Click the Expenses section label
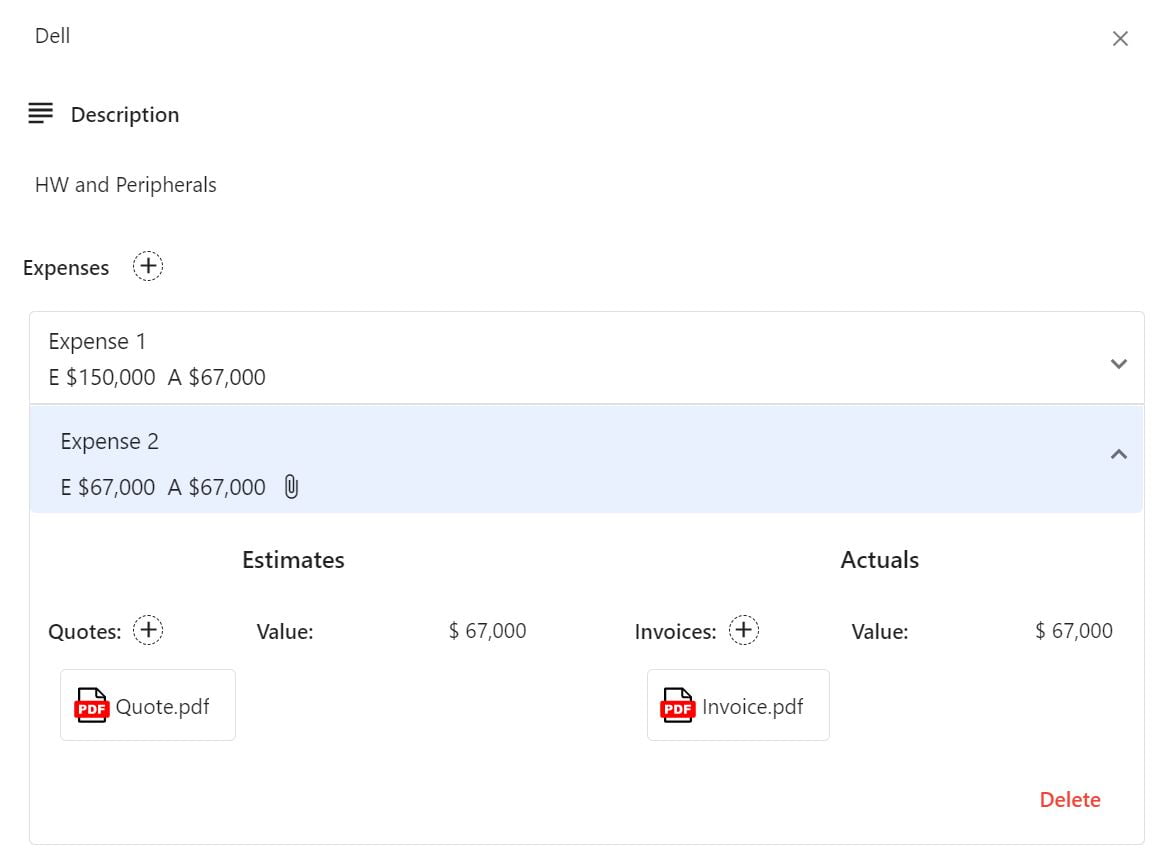 65,267
